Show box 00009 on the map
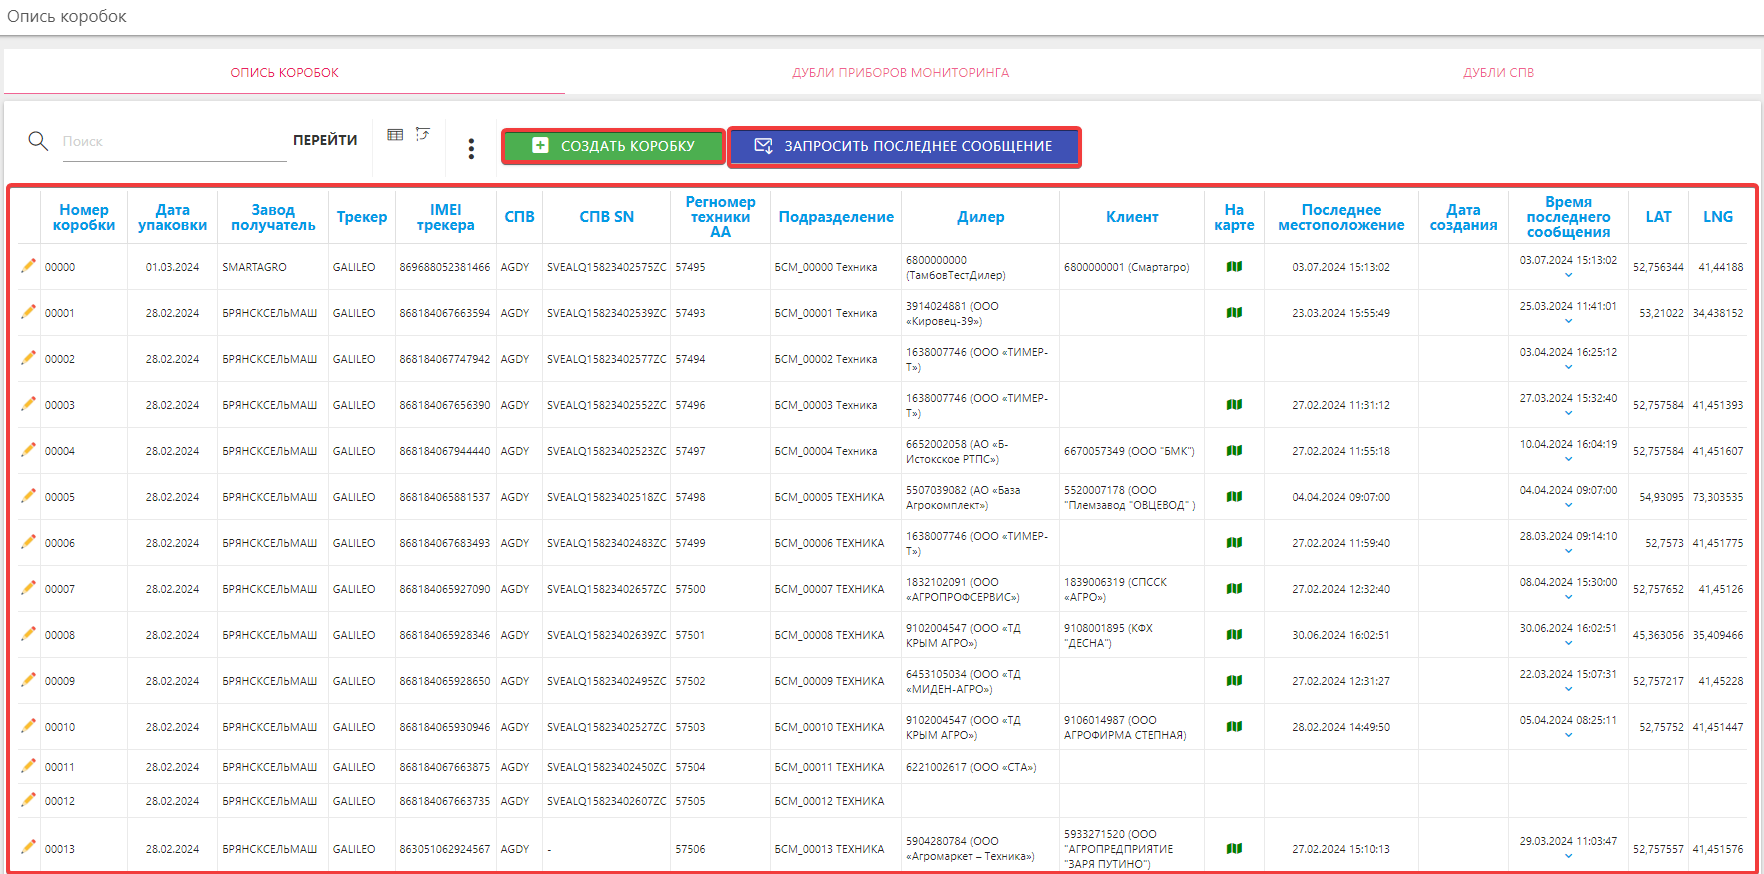Viewport: 1764px width, 874px height. click(x=1234, y=681)
